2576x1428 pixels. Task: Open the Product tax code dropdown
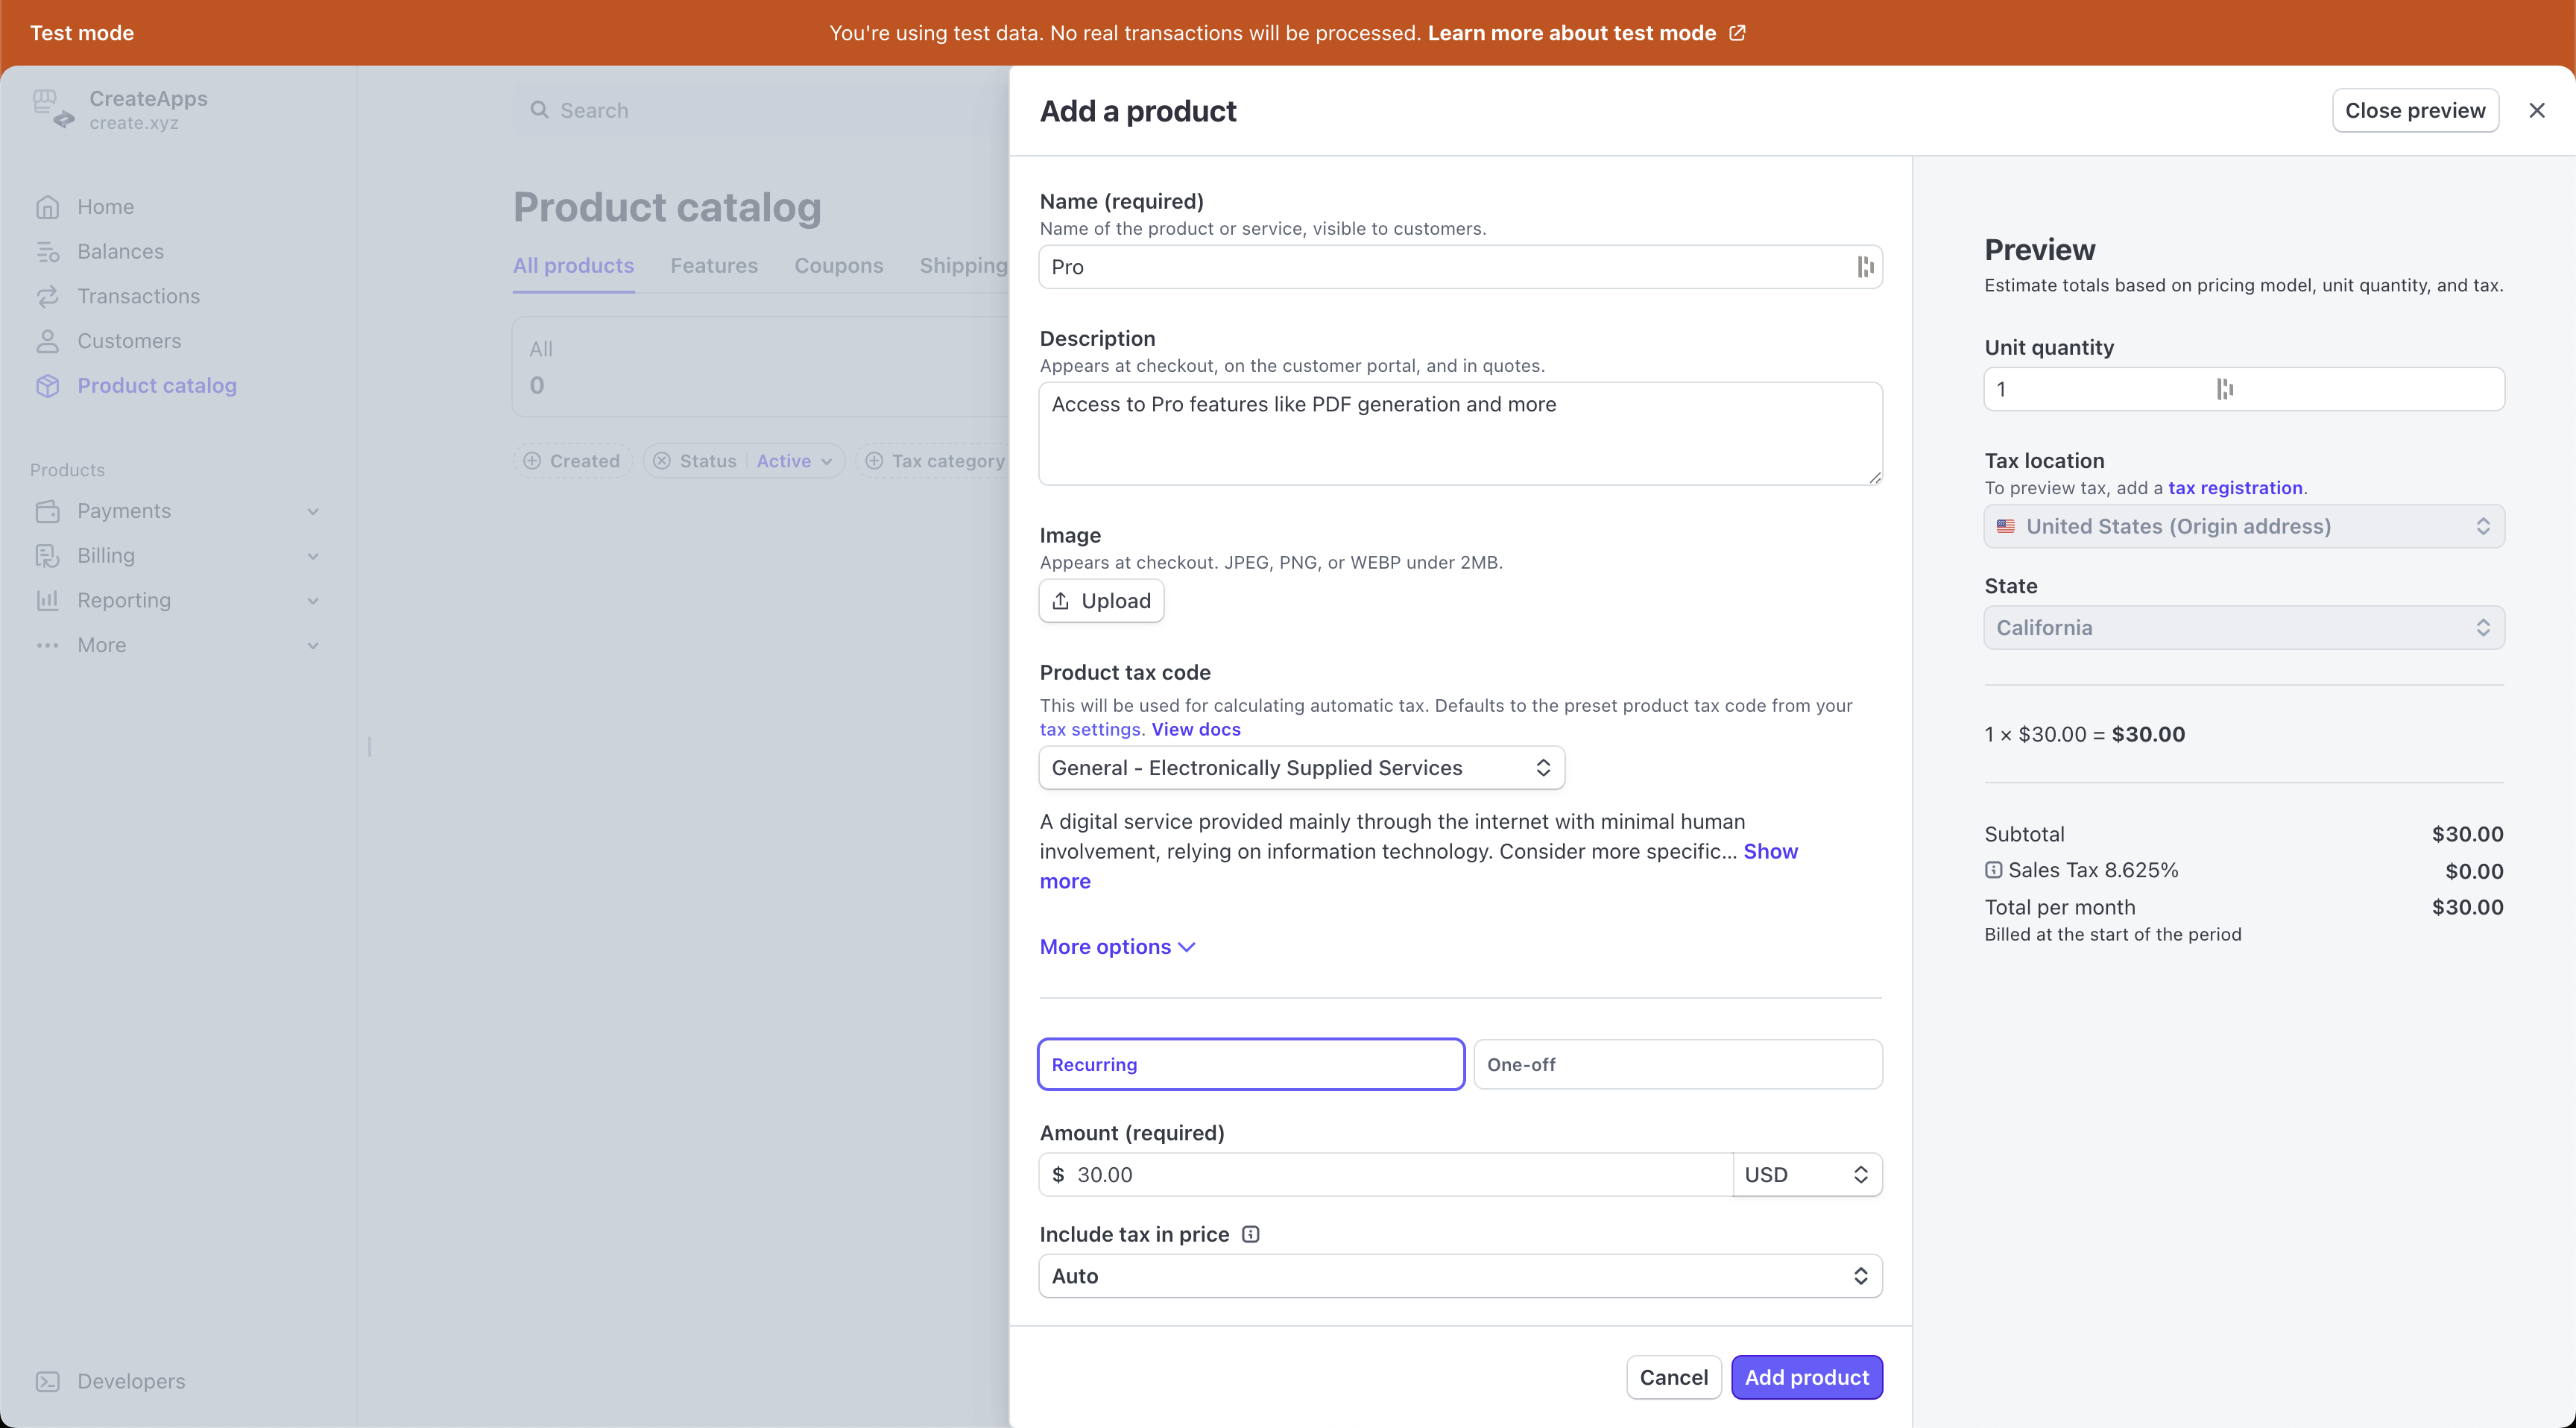coord(1301,768)
